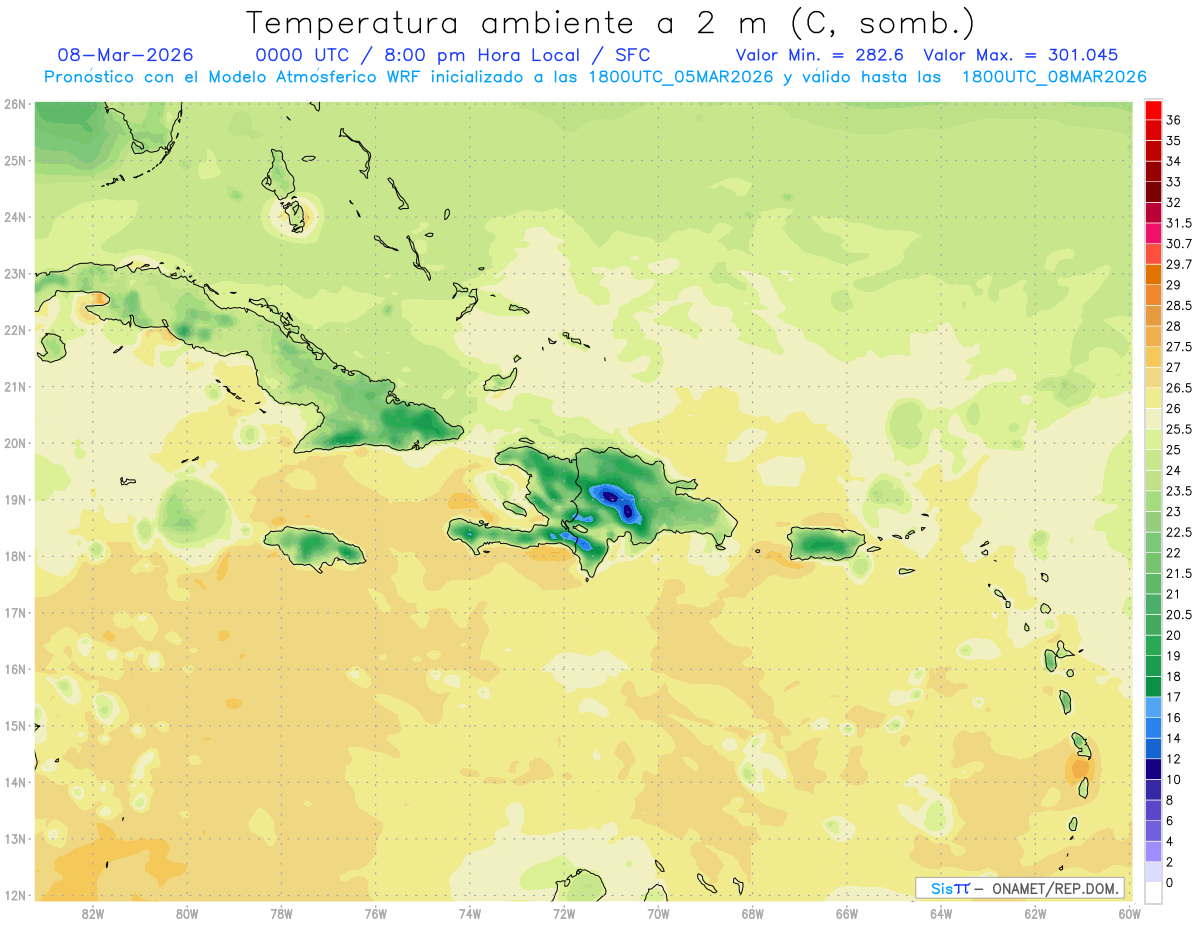
Task: Click the colorbar value '29.7'
Action: [1179, 264]
